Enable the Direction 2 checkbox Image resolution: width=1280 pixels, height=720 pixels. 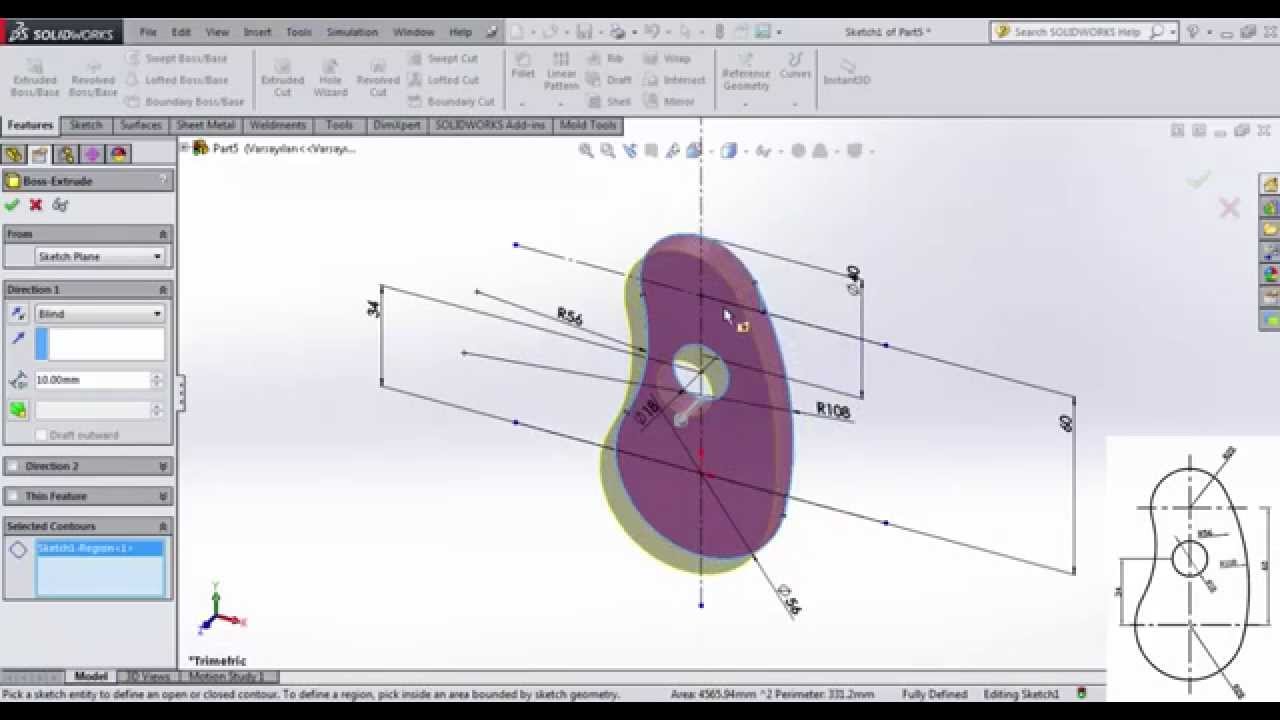click(x=14, y=466)
